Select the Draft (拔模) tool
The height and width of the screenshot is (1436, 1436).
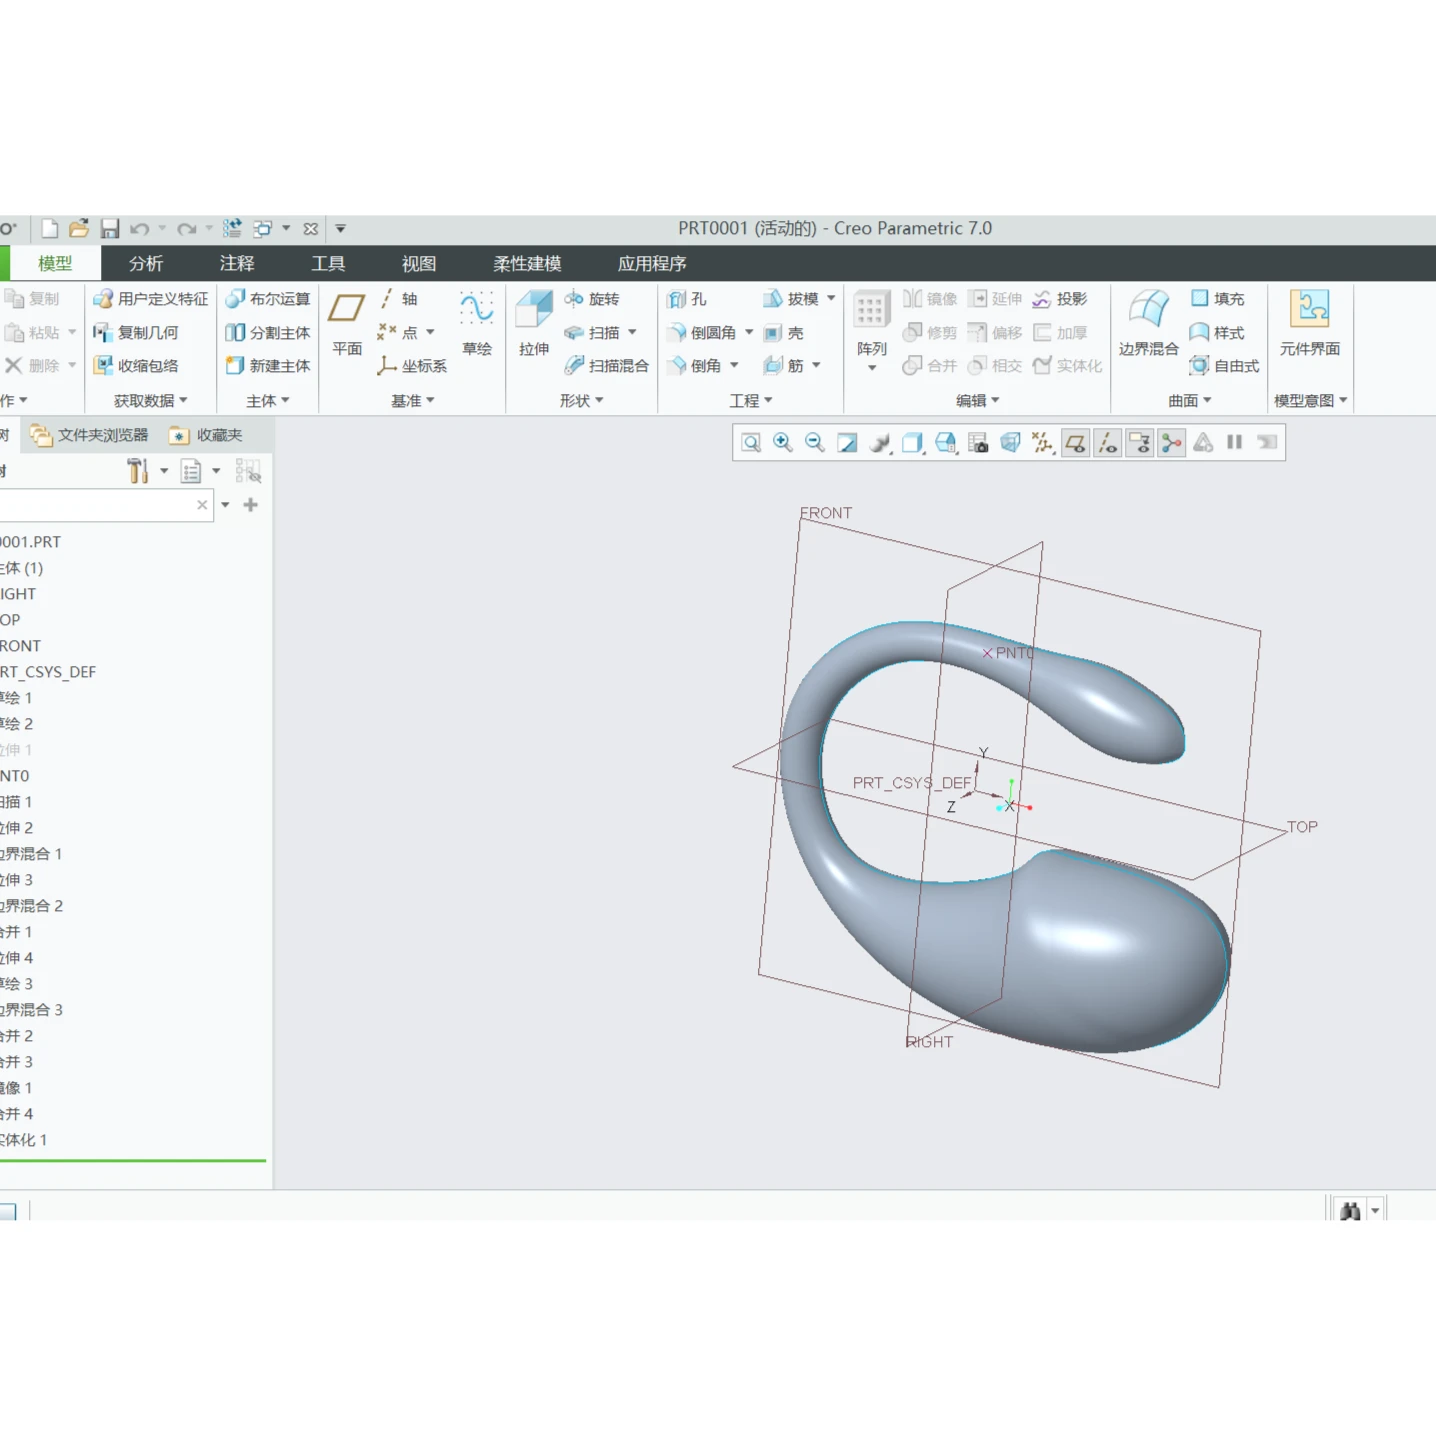pyautogui.click(x=791, y=299)
